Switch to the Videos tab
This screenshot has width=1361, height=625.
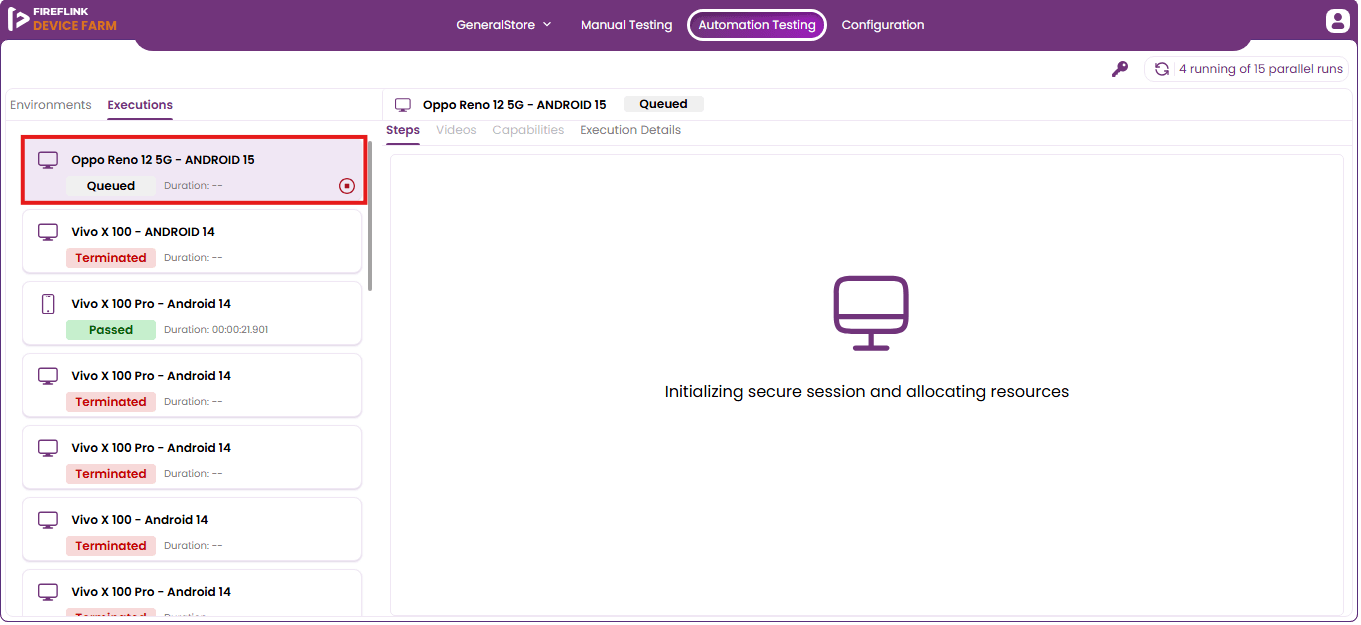click(x=456, y=130)
